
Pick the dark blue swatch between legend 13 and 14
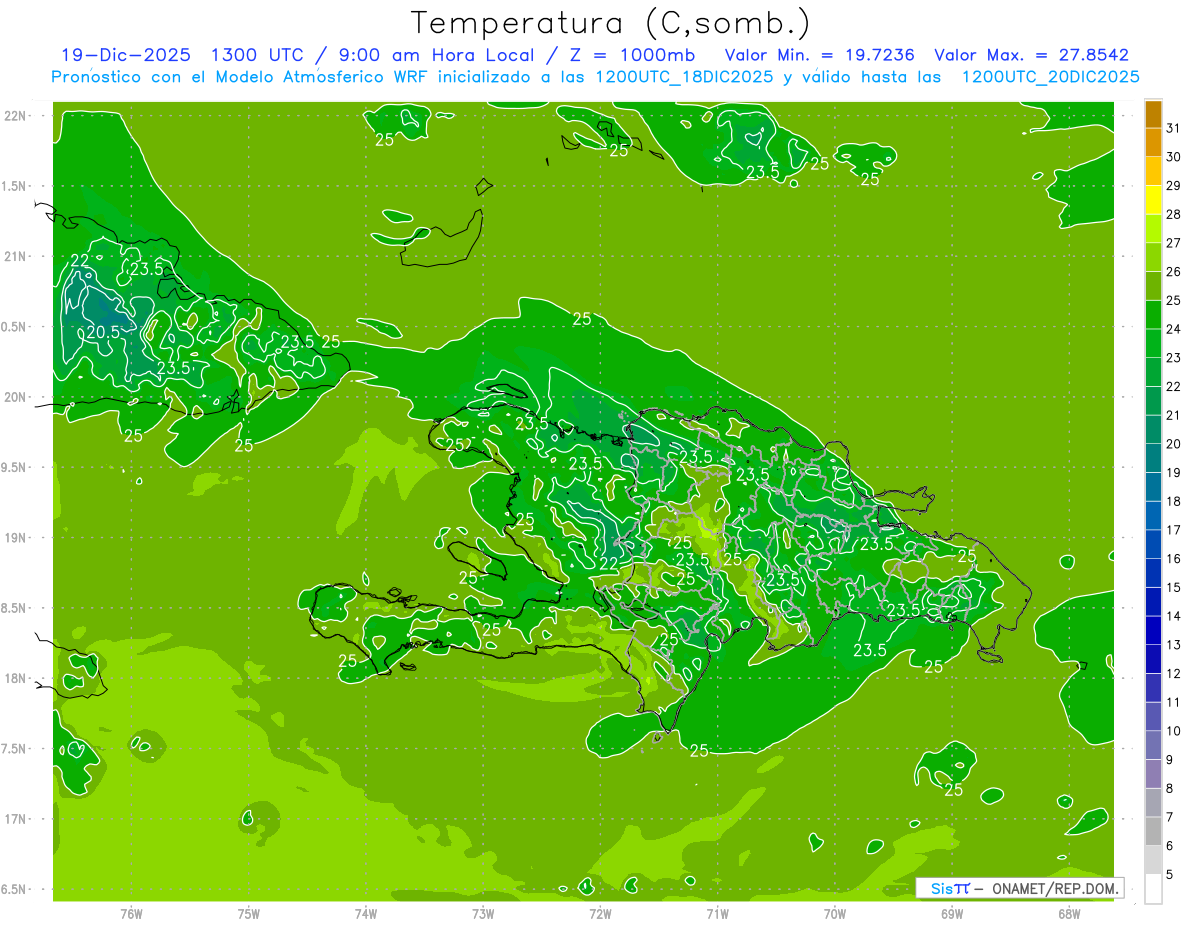coord(1153,631)
